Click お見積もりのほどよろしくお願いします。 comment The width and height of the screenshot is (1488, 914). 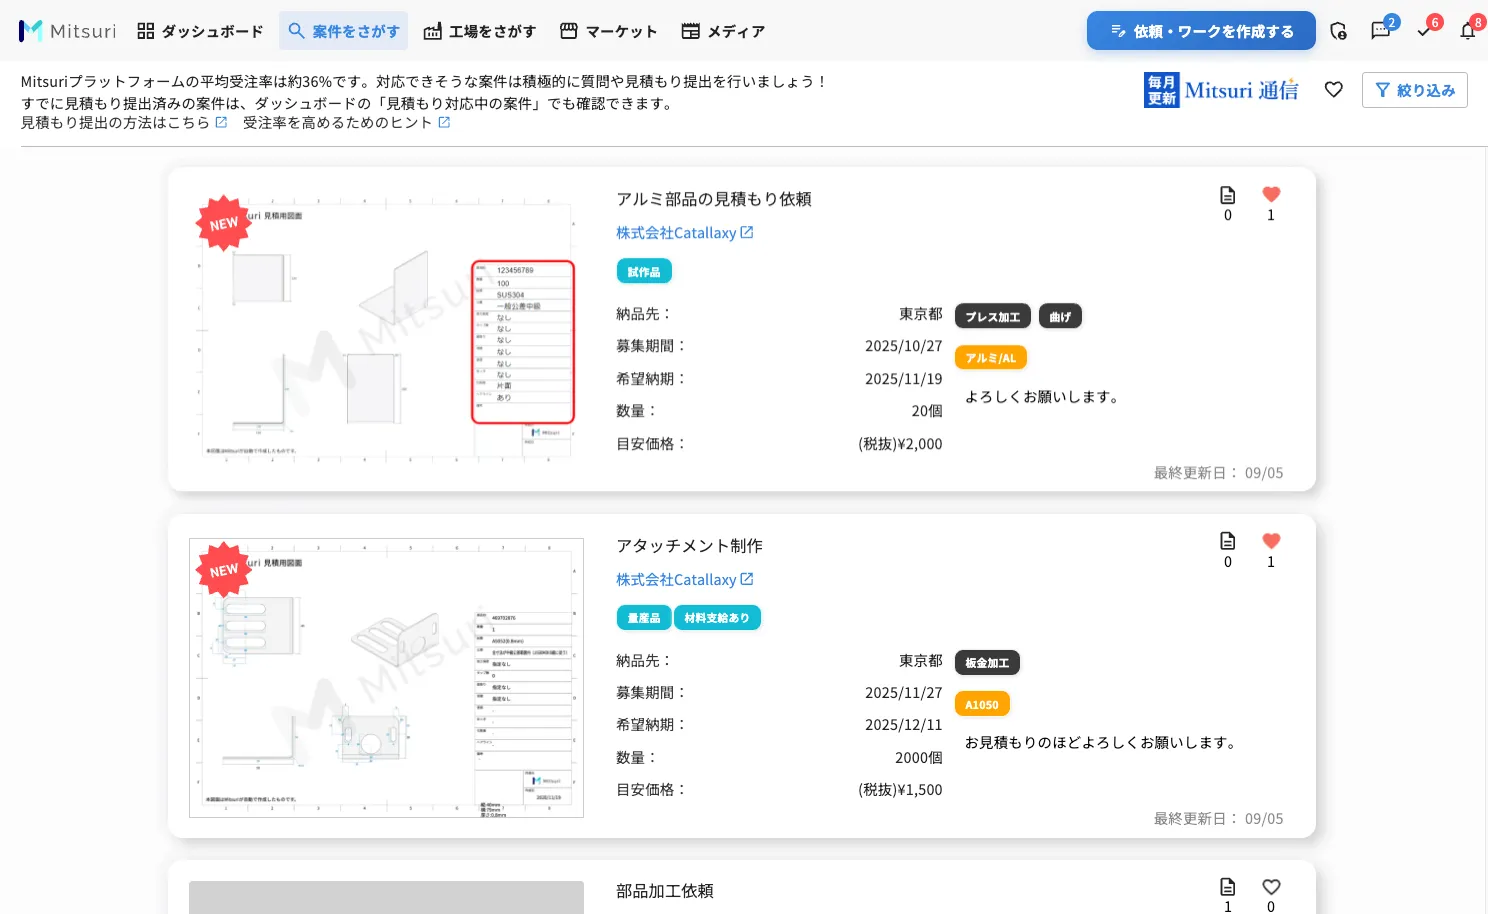click(x=1101, y=743)
